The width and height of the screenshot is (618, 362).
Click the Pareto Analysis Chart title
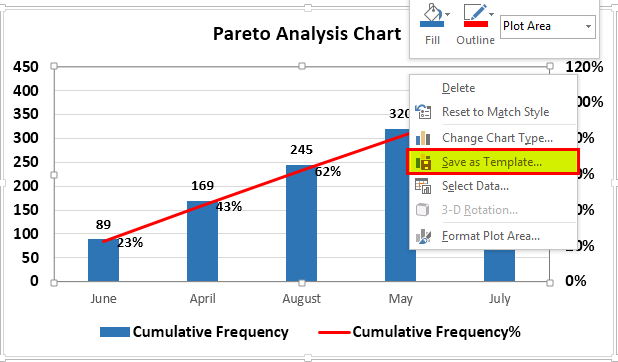click(307, 34)
